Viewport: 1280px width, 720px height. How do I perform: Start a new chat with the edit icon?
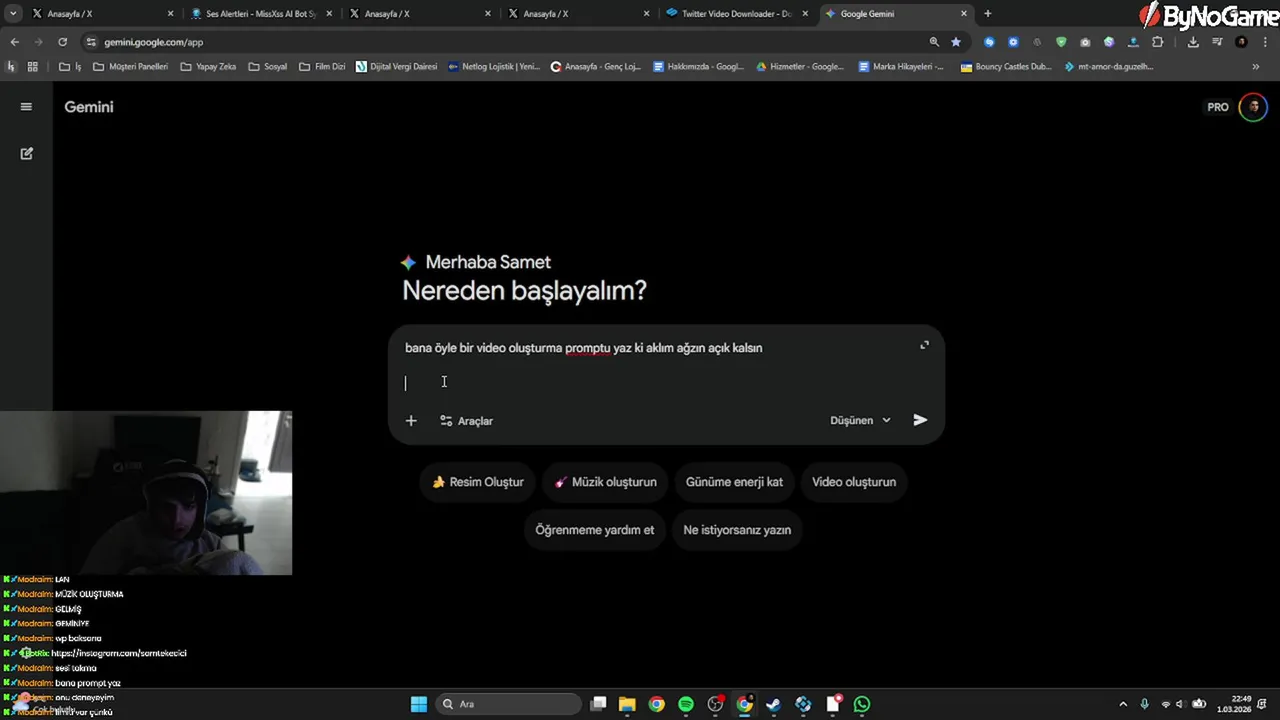tap(27, 153)
